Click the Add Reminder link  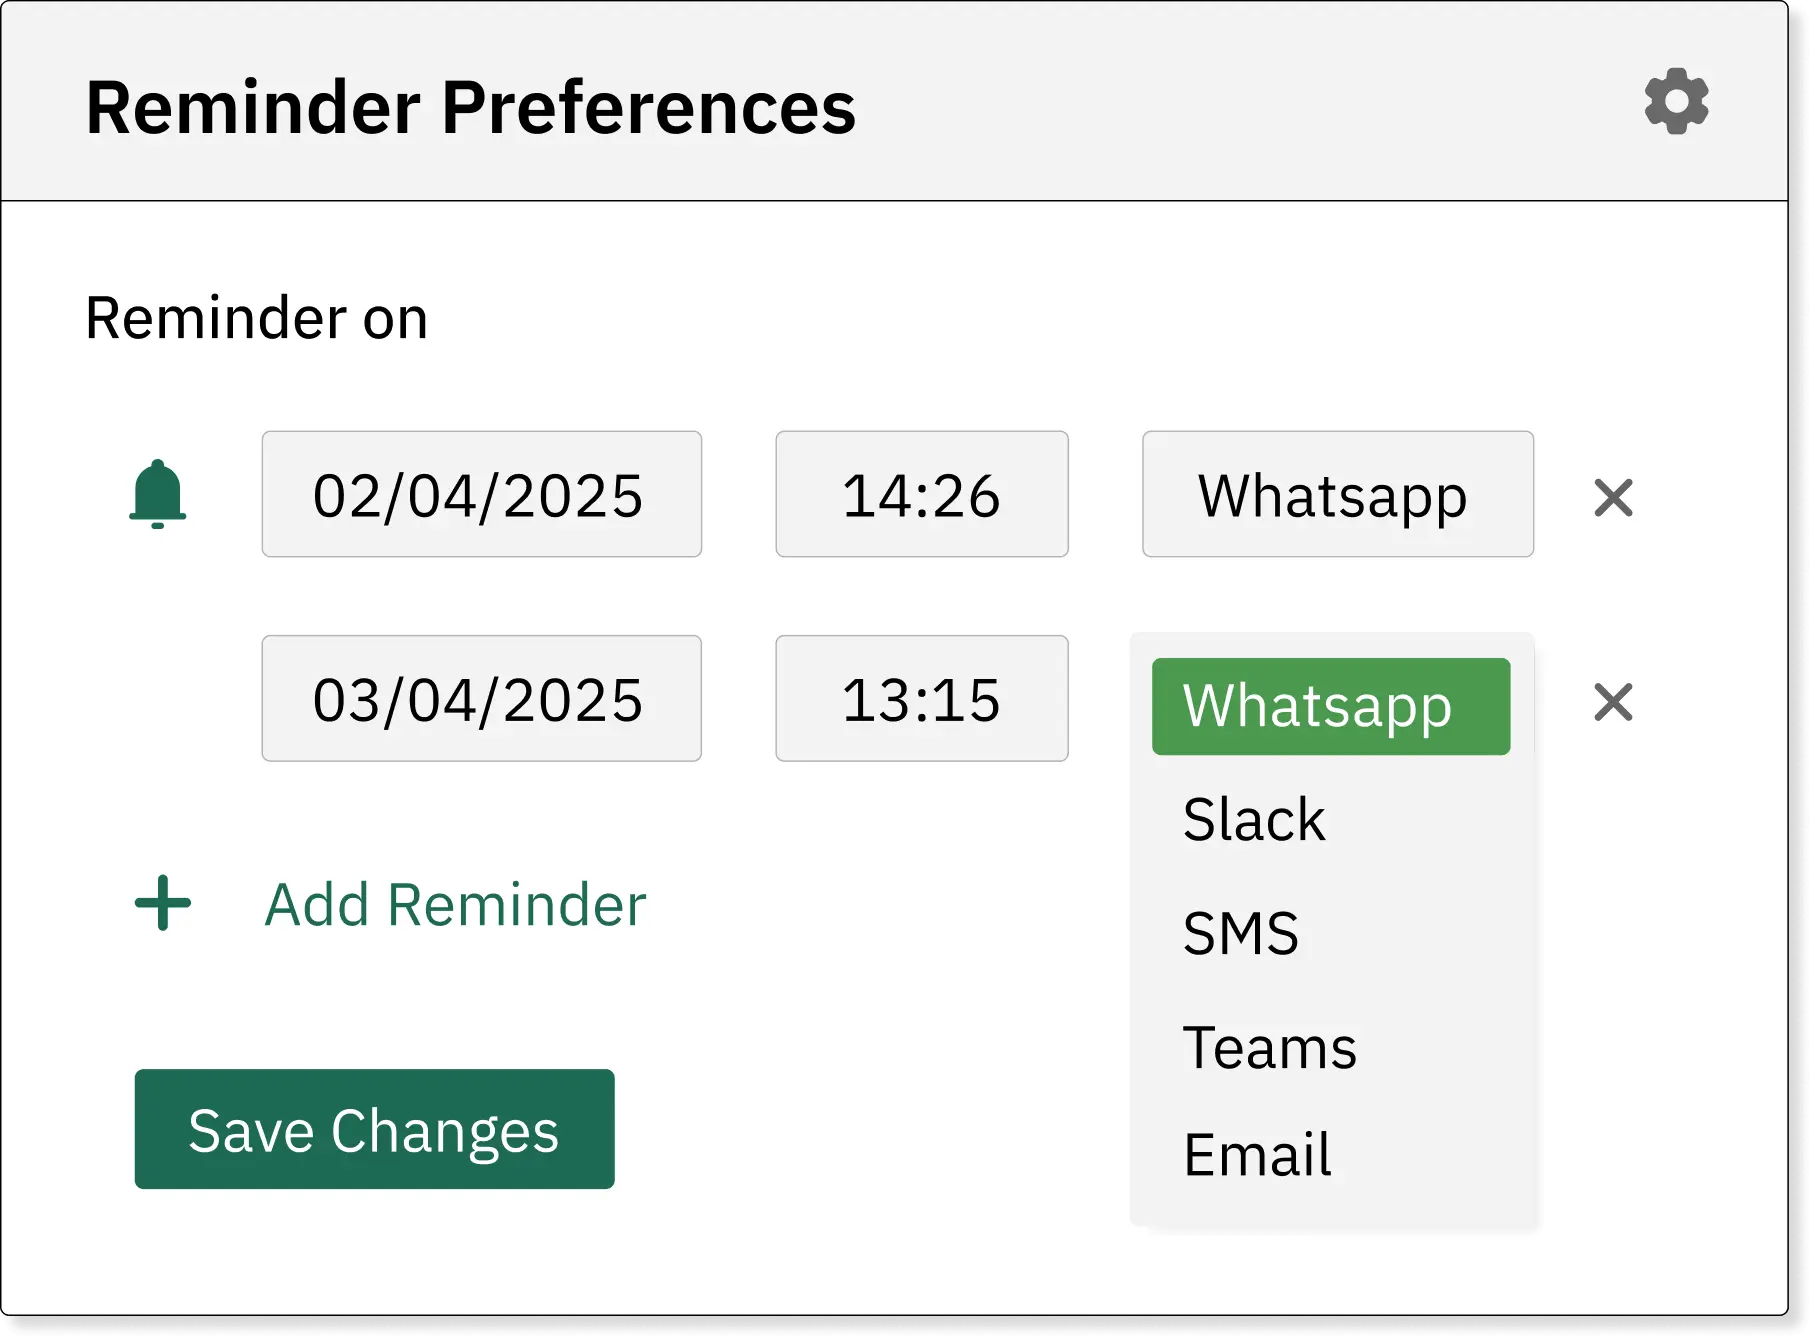(455, 903)
